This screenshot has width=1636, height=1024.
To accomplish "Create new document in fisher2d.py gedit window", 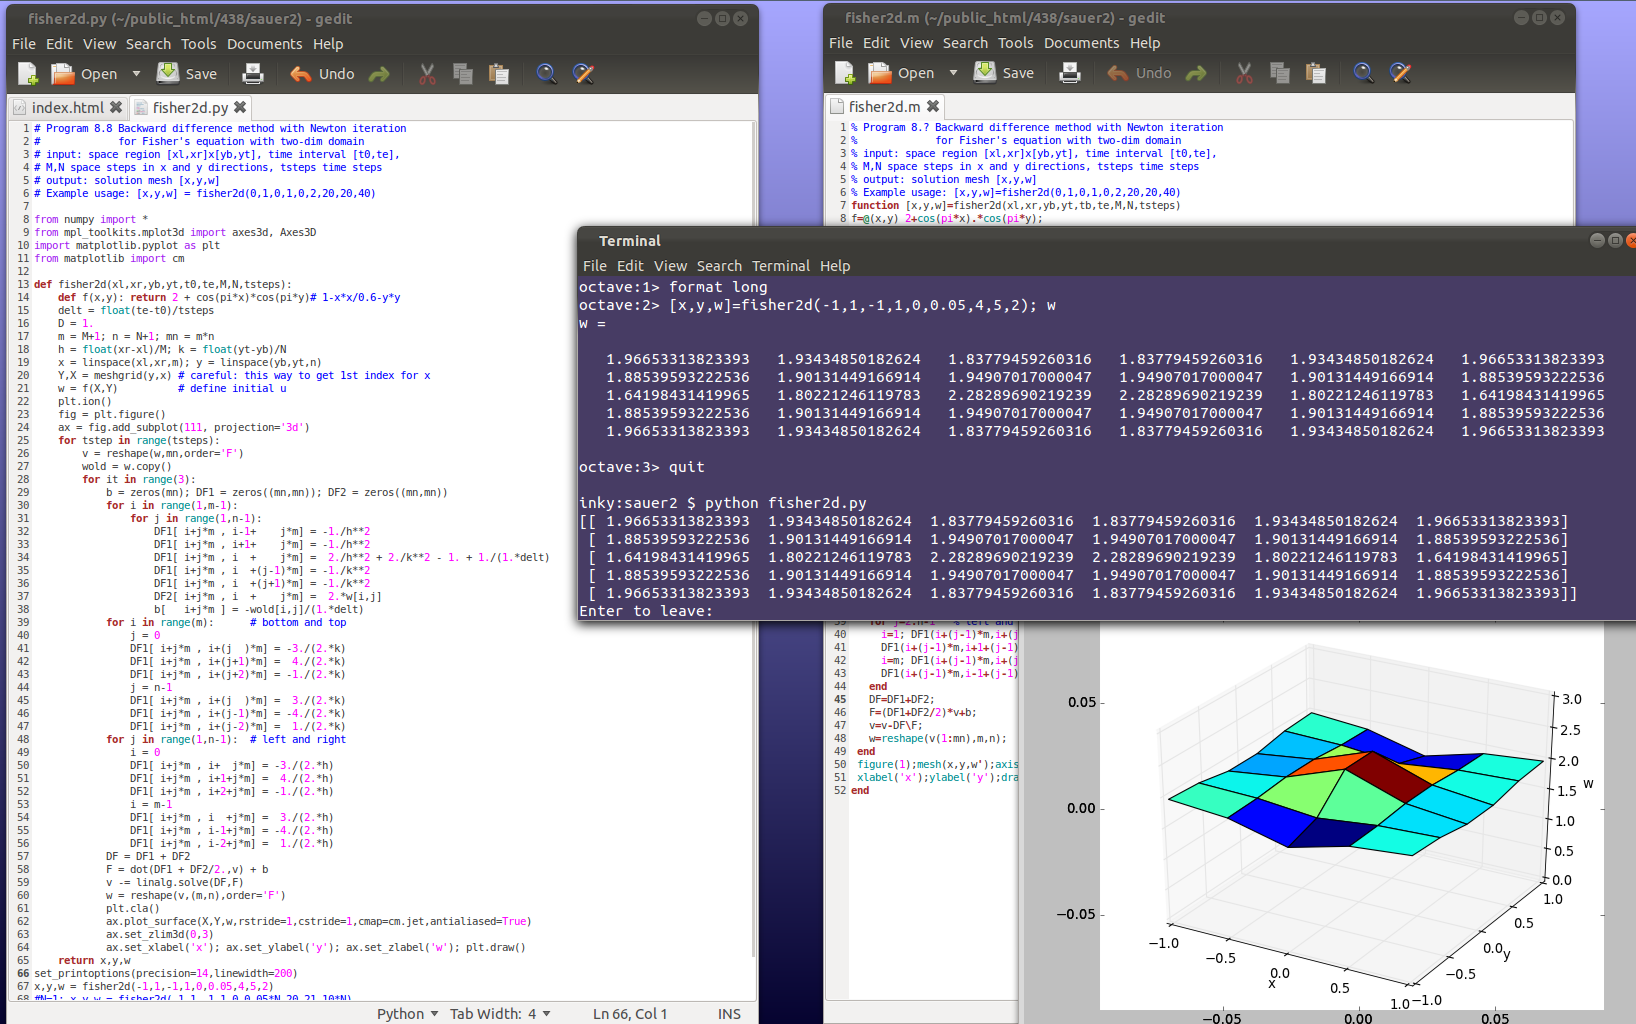I will (x=28, y=74).
